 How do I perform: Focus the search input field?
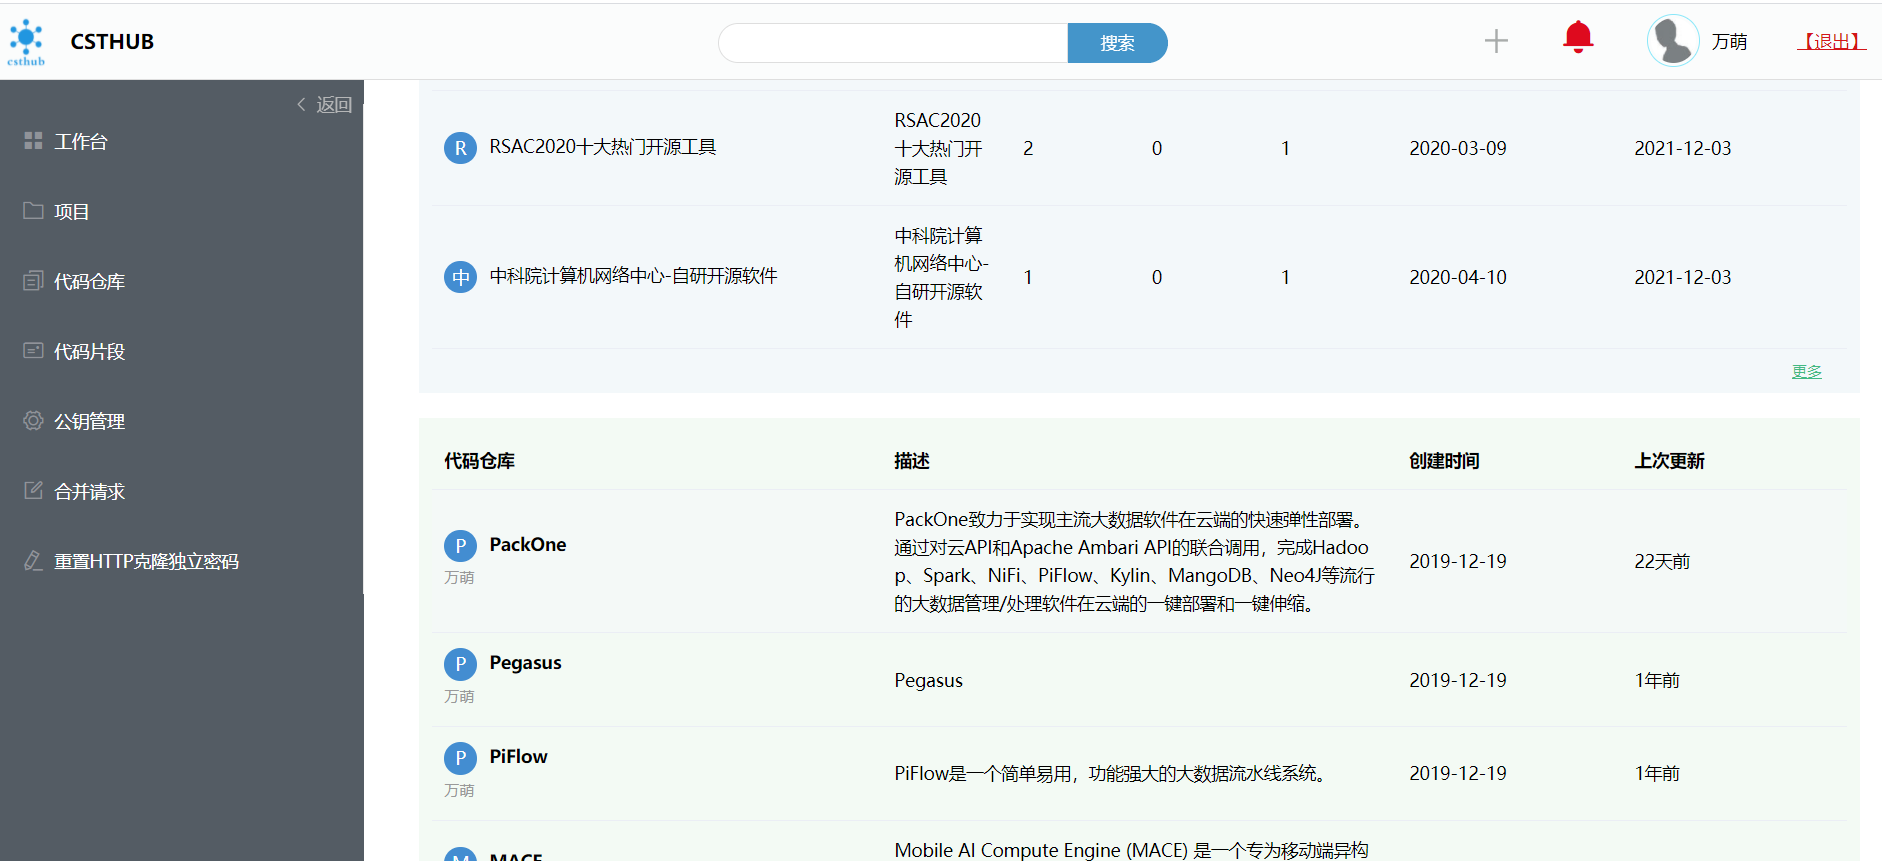click(x=892, y=43)
